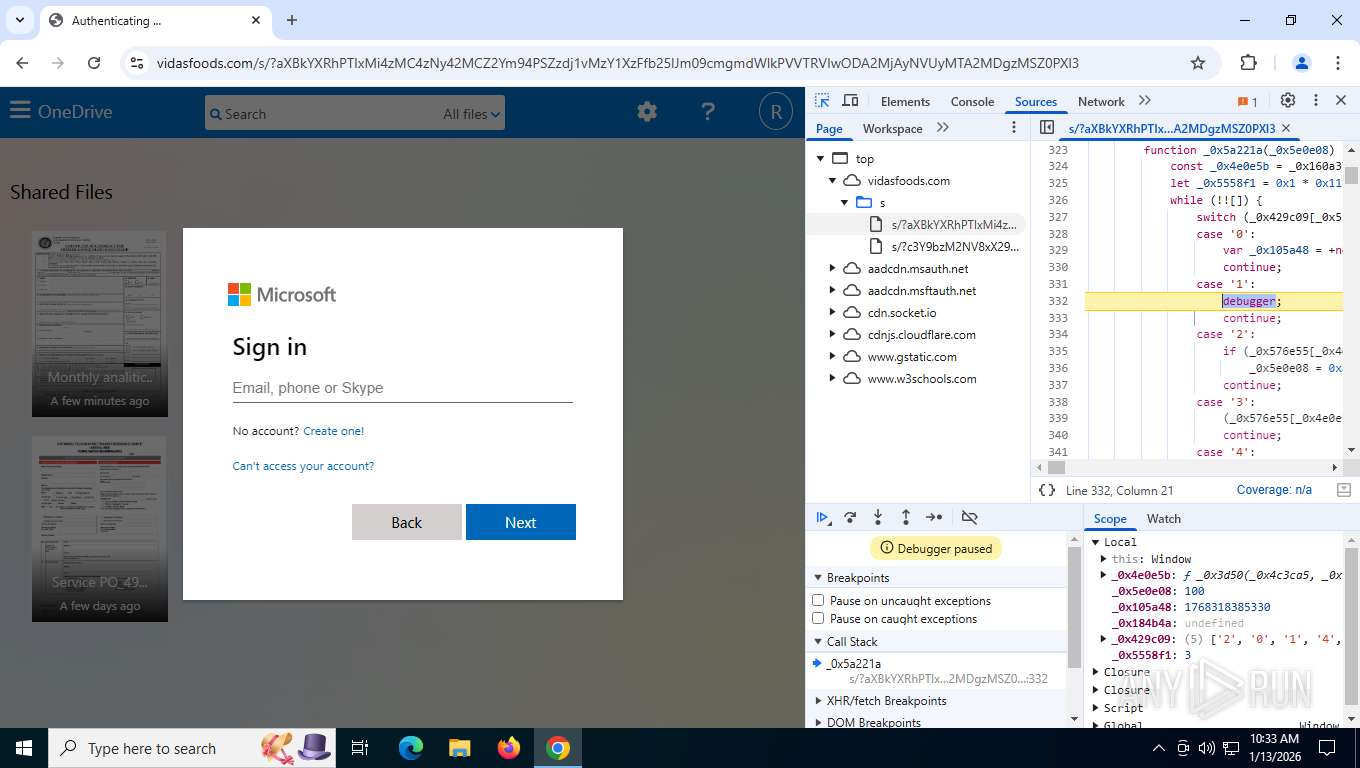
Task: Step over next function call
Action: (850, 517)
